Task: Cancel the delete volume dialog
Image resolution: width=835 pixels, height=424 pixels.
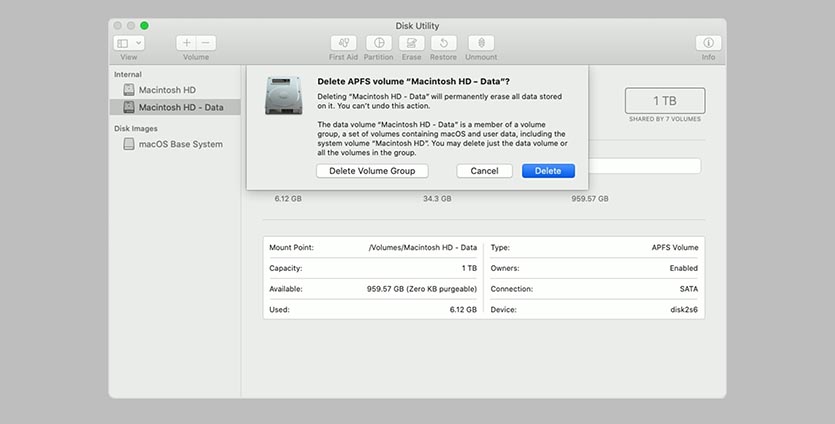Action: [484, 171]
